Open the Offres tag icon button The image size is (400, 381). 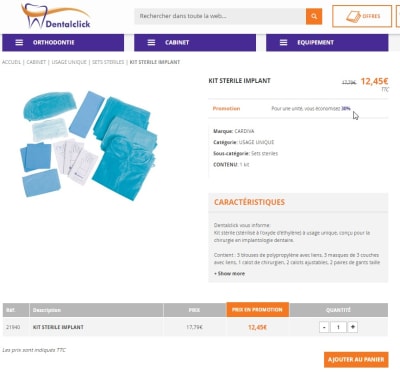(x=362, y=16)
